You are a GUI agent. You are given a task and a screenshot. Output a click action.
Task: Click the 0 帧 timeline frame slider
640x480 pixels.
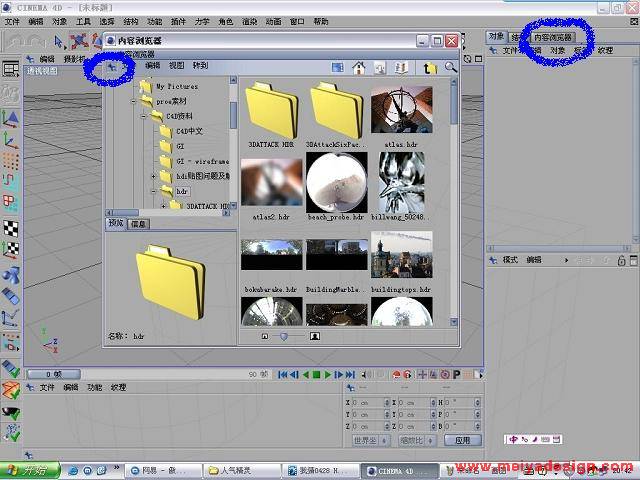53,374
